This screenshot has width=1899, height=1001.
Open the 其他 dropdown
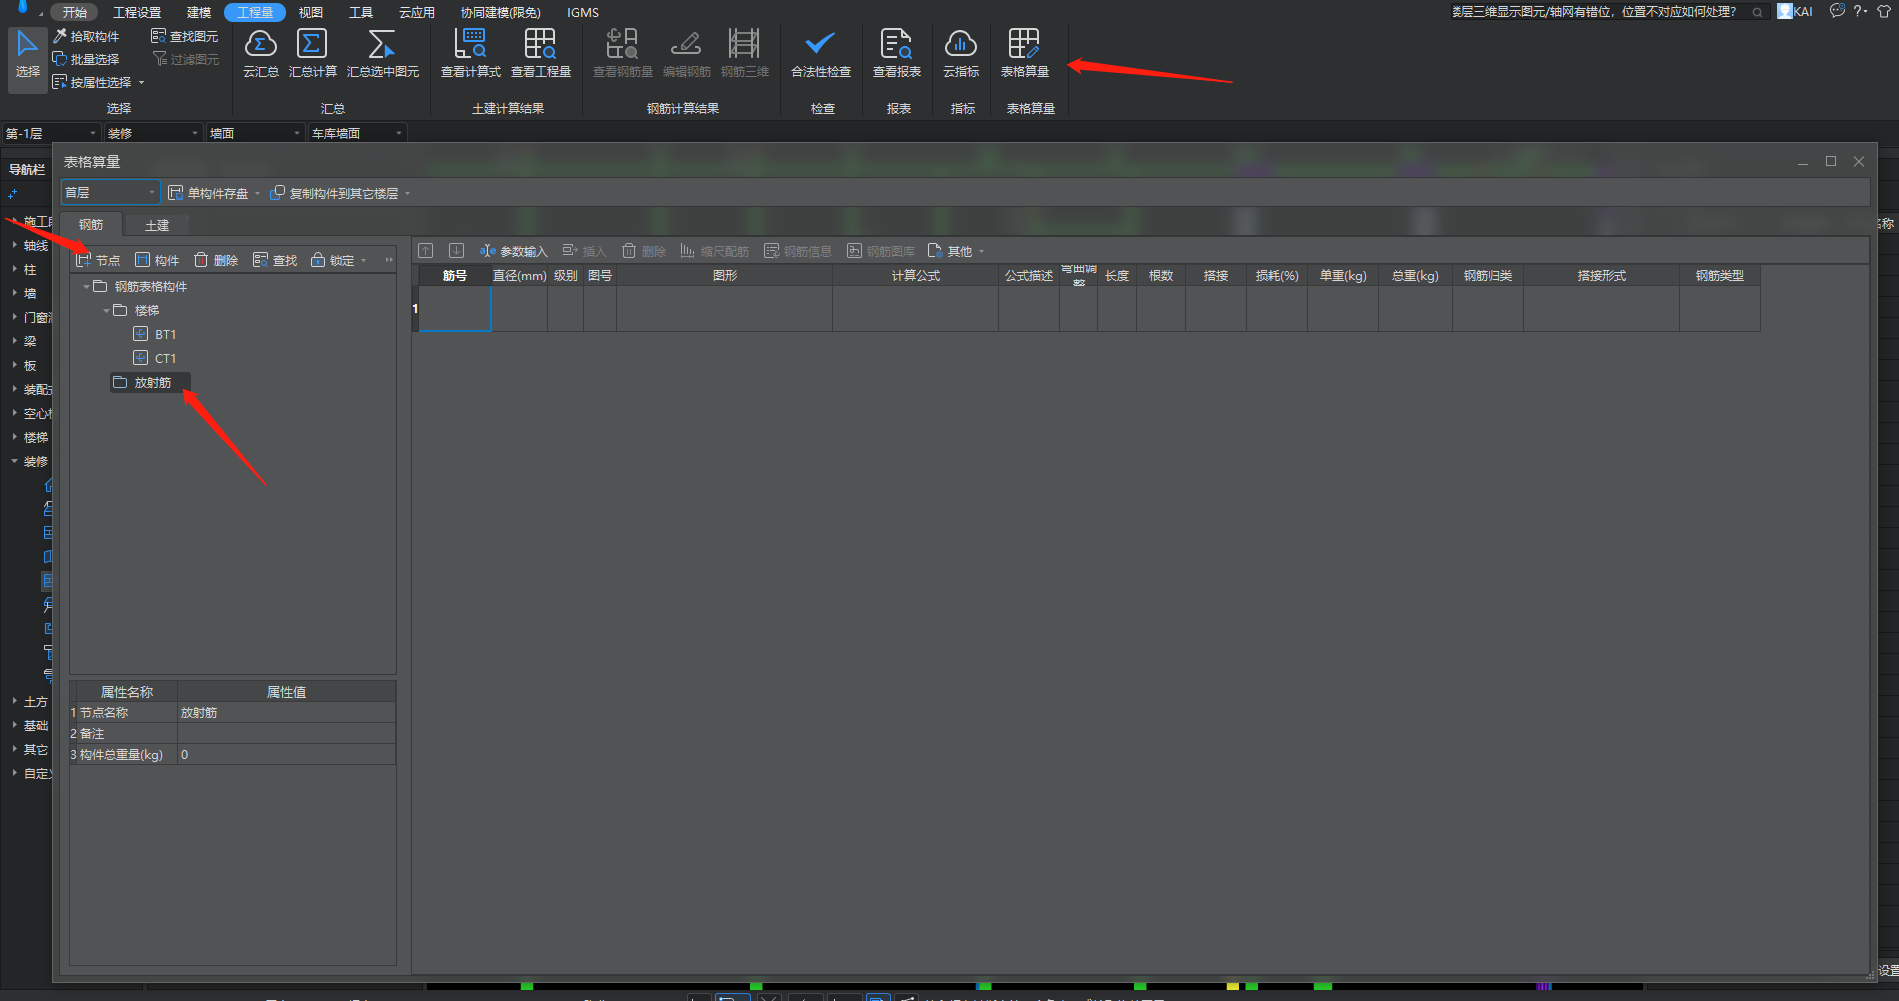[956, 251]
